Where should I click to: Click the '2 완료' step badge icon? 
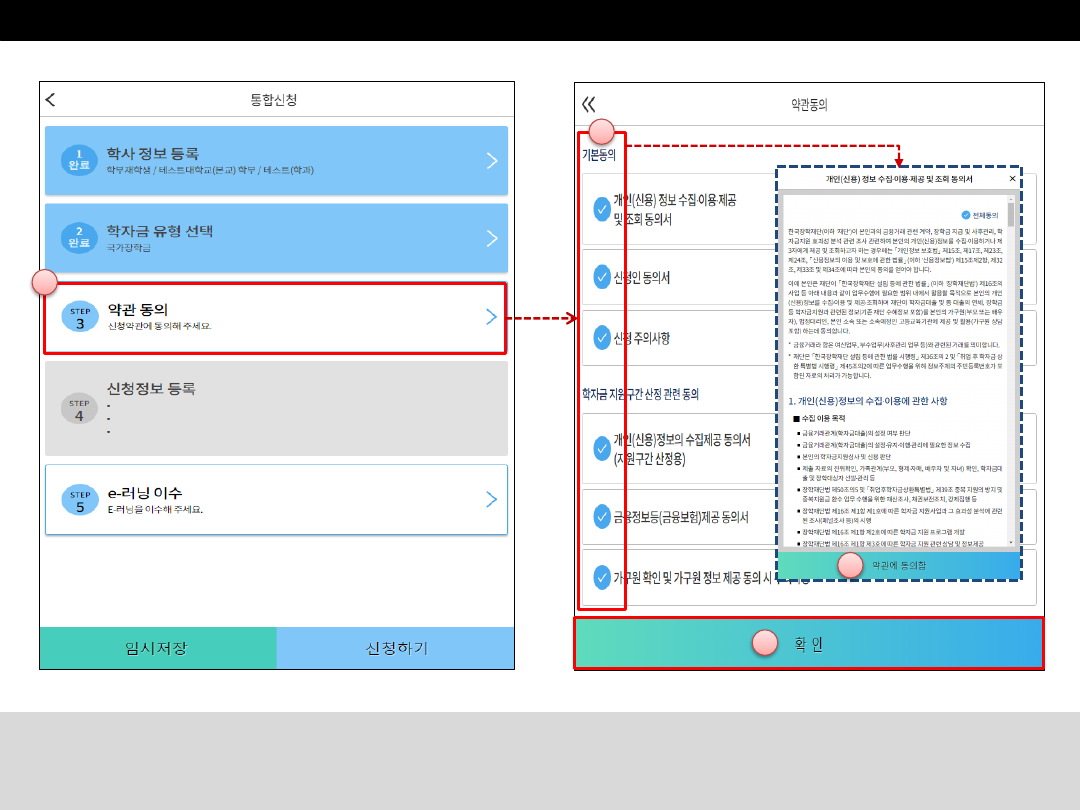(80, 239)
